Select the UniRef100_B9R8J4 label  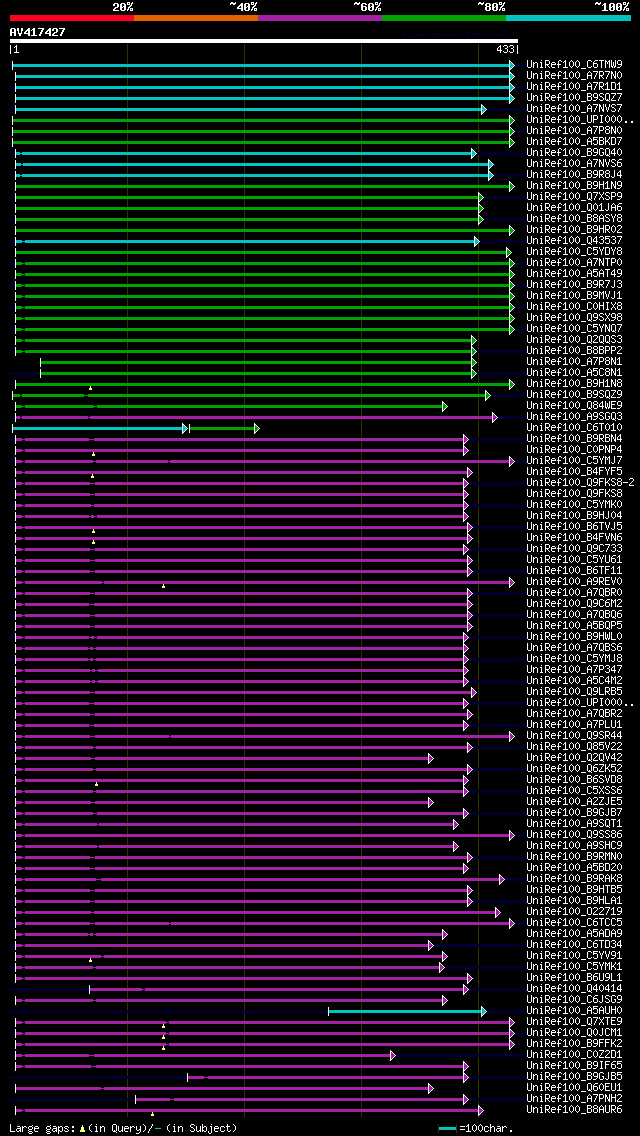[x=574, y=175]
